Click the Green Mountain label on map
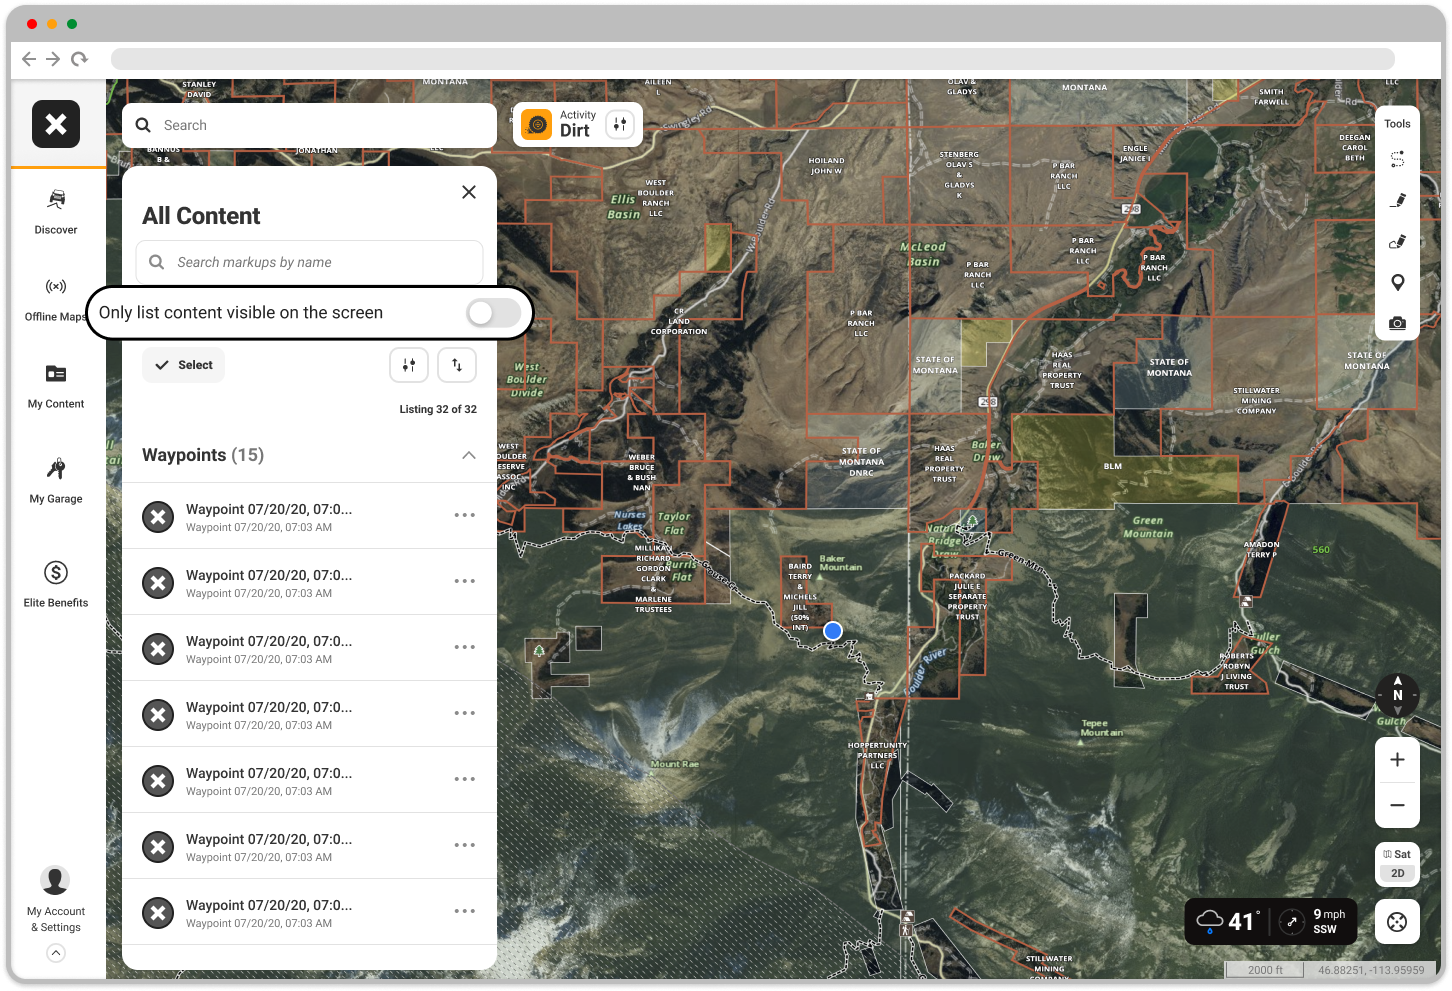1452x991 pixels. (x=1148, y=527)
